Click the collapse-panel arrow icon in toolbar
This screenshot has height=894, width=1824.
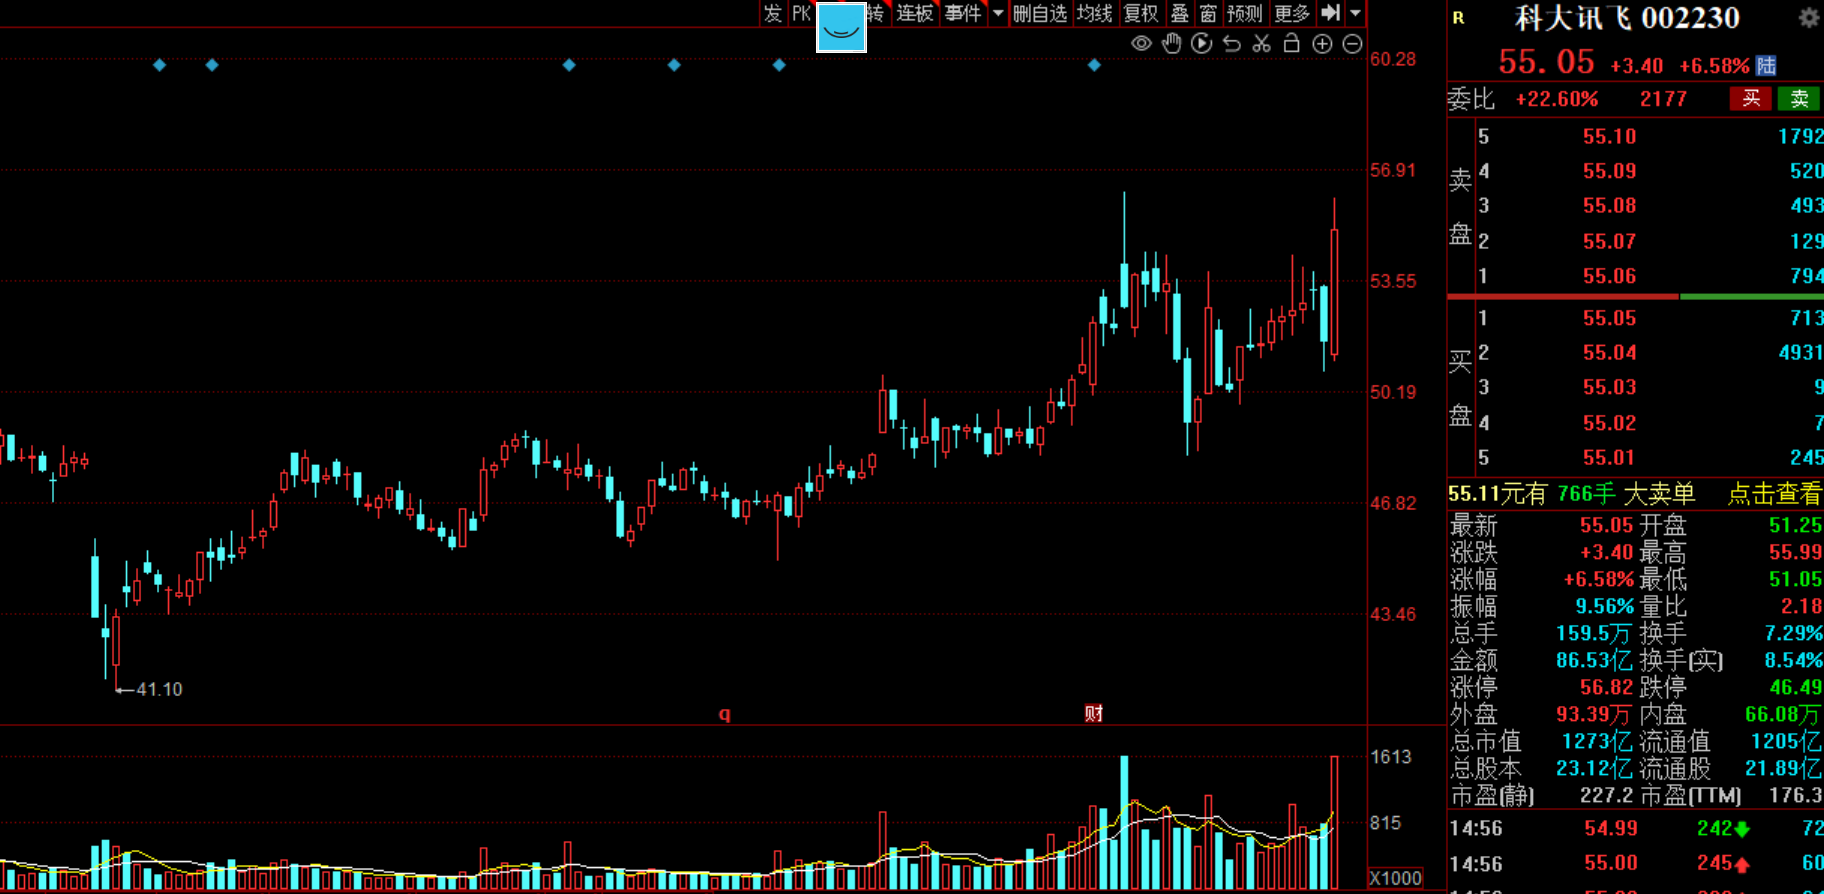pos(1330,13)
